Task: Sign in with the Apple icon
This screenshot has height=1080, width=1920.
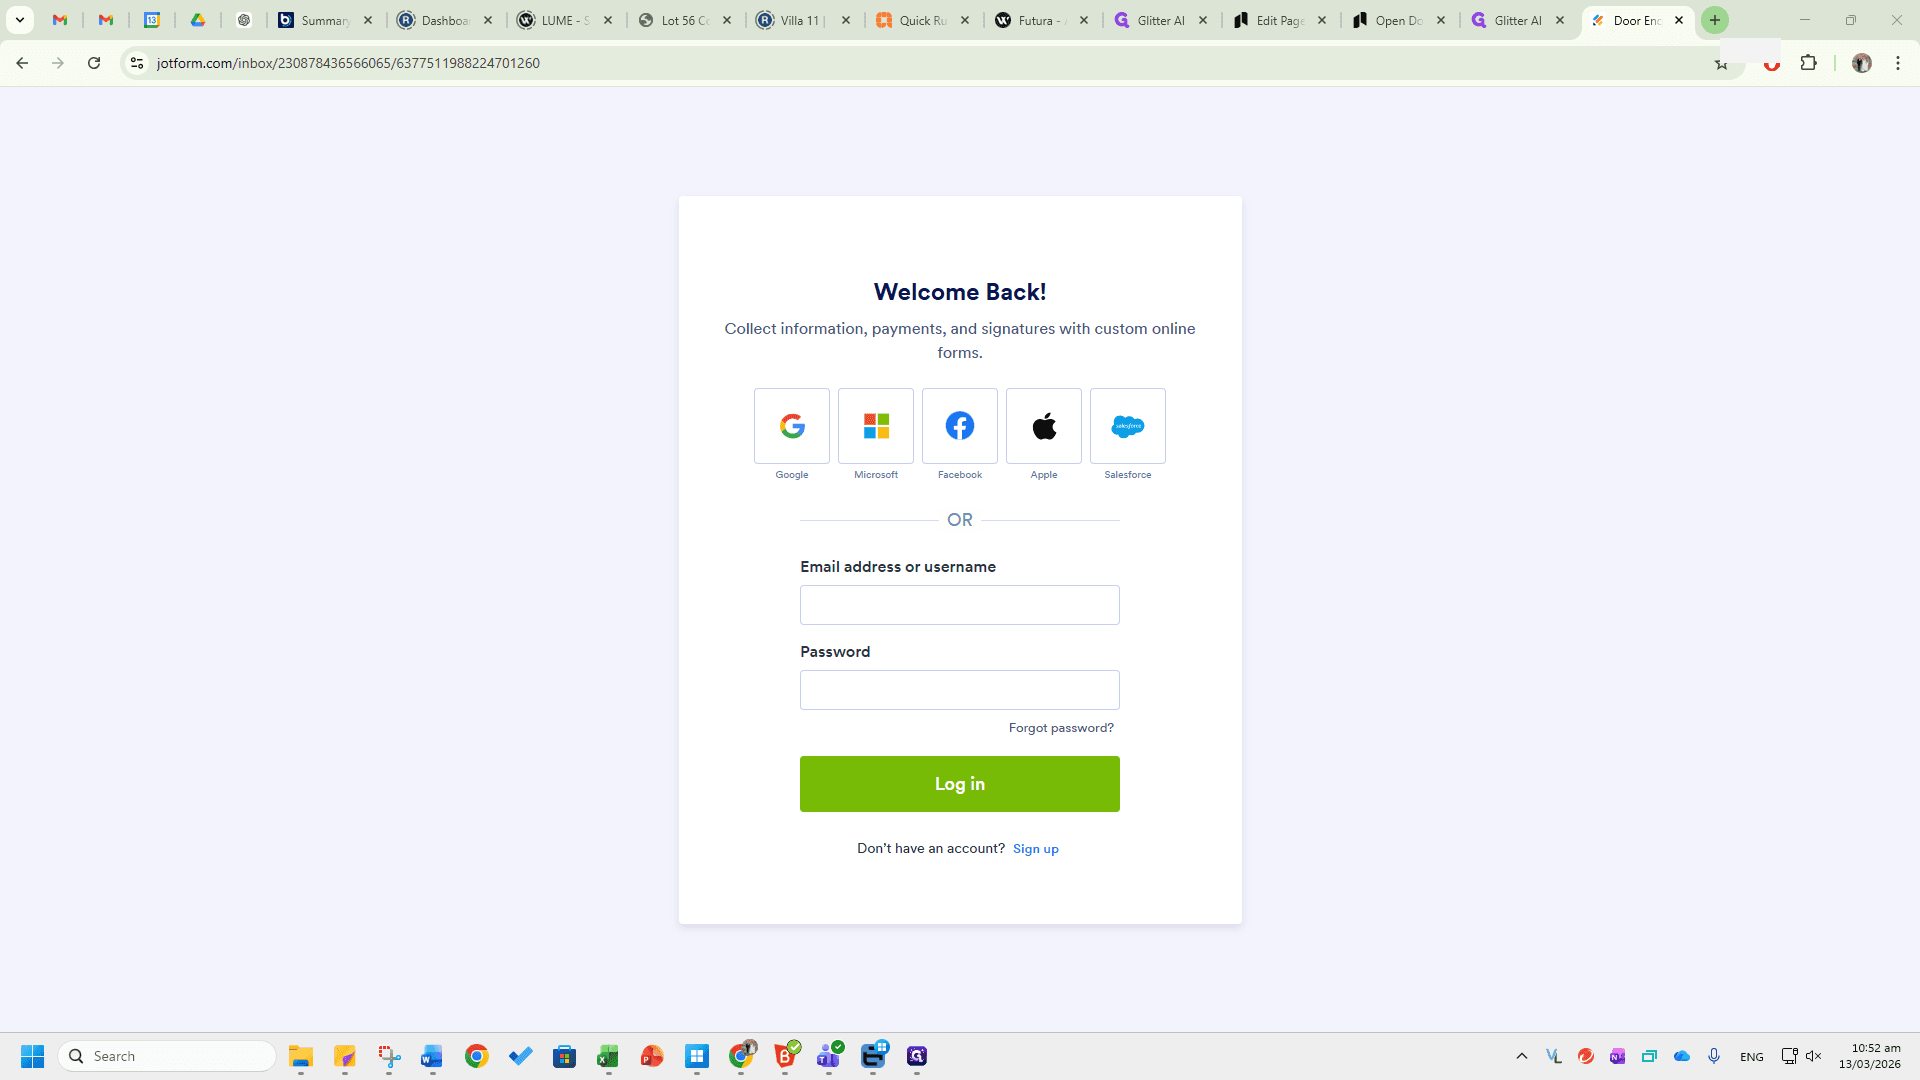Action: click(x=1044, y=426)
